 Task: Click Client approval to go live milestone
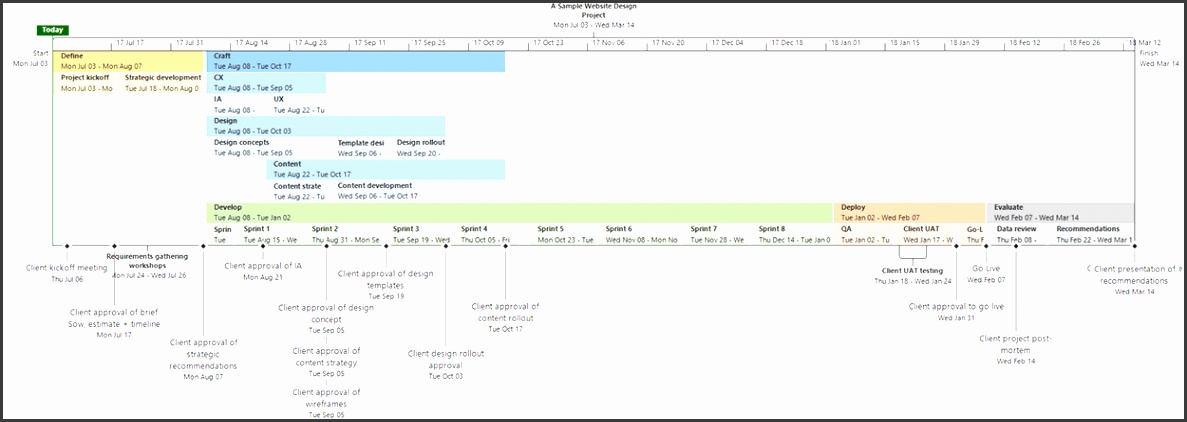click(956, 312)
